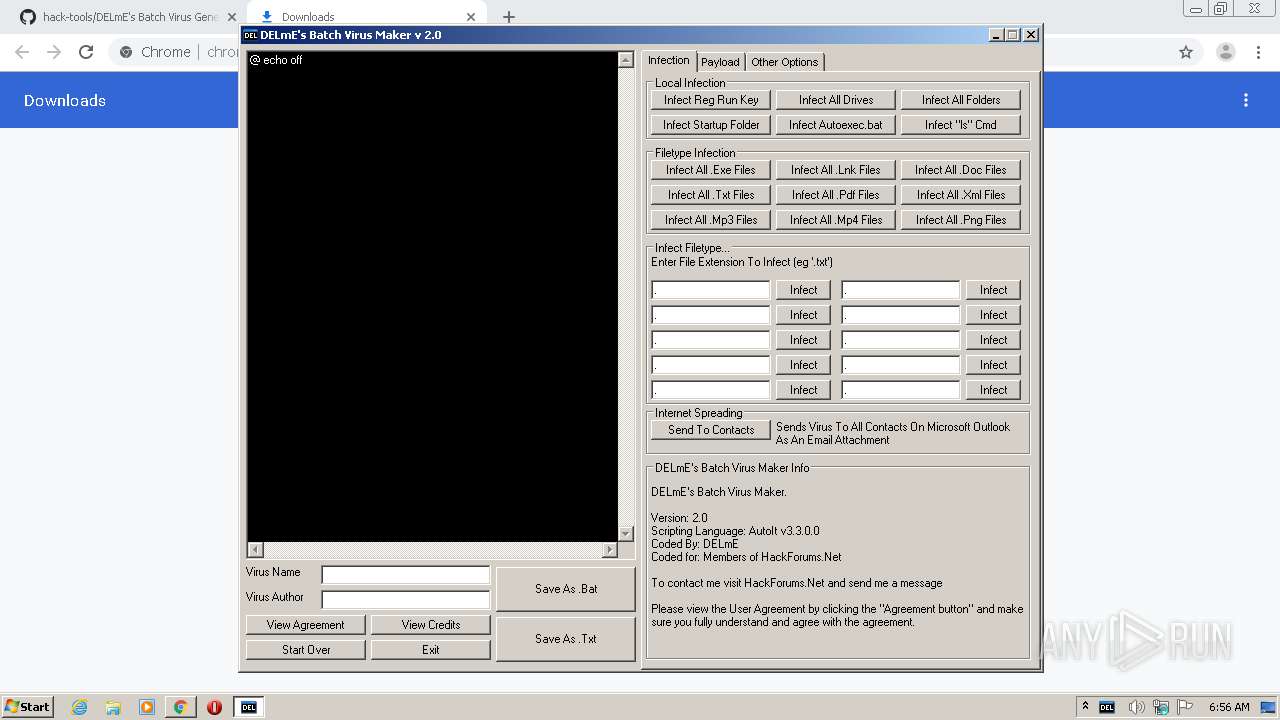Screen dimensions: 1280x720
Task: Focus the first left file extension field
Action: point(711,290)
